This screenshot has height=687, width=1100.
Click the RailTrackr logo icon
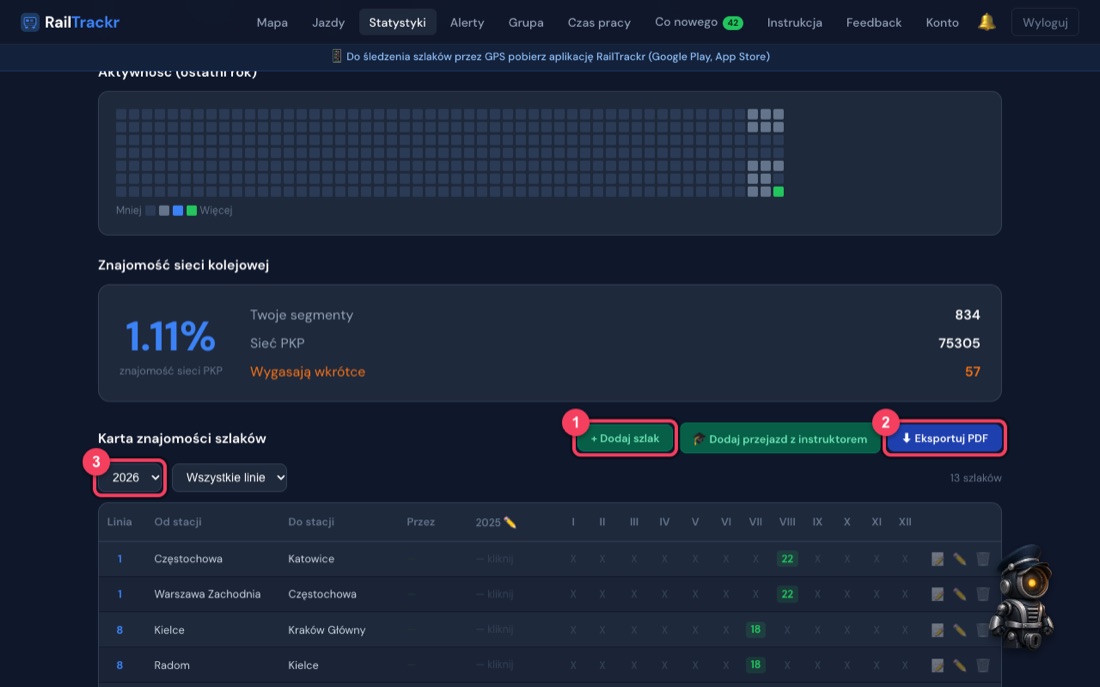[x=29, y=22]
